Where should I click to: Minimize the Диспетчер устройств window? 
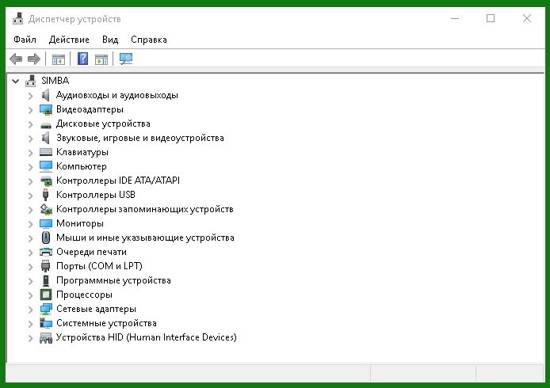point(455,18)
